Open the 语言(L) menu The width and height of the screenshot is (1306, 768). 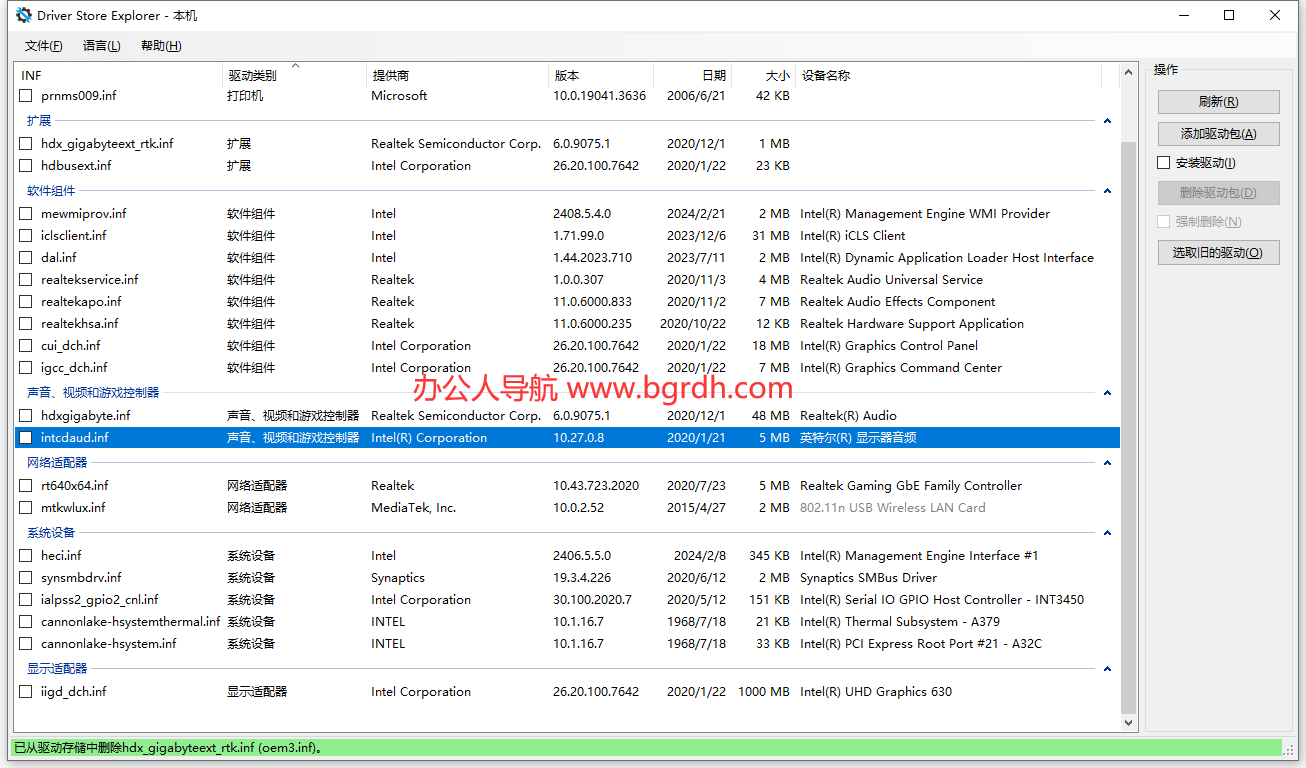(x=101, y=46)
